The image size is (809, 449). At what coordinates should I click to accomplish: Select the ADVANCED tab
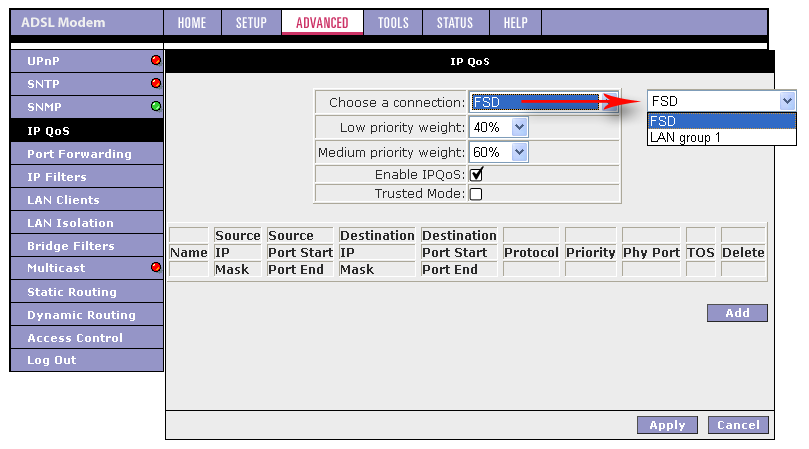[322, 23]
